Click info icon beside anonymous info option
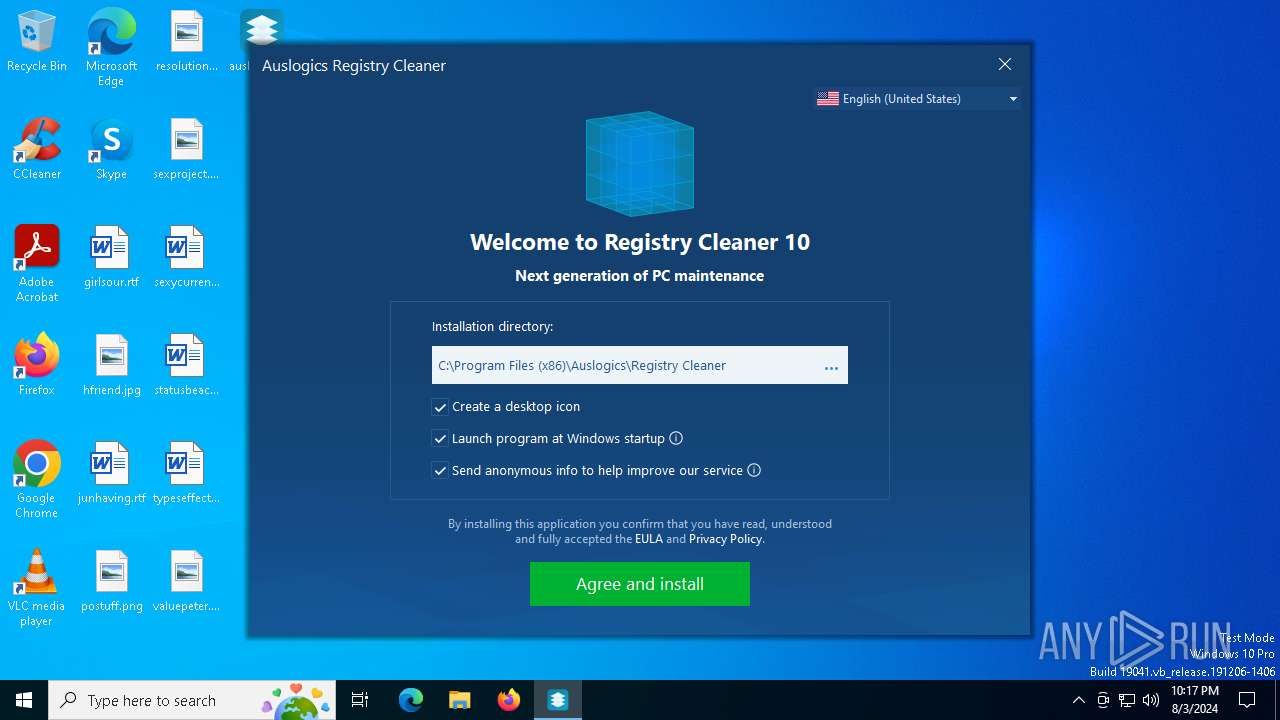 (754, 470)
